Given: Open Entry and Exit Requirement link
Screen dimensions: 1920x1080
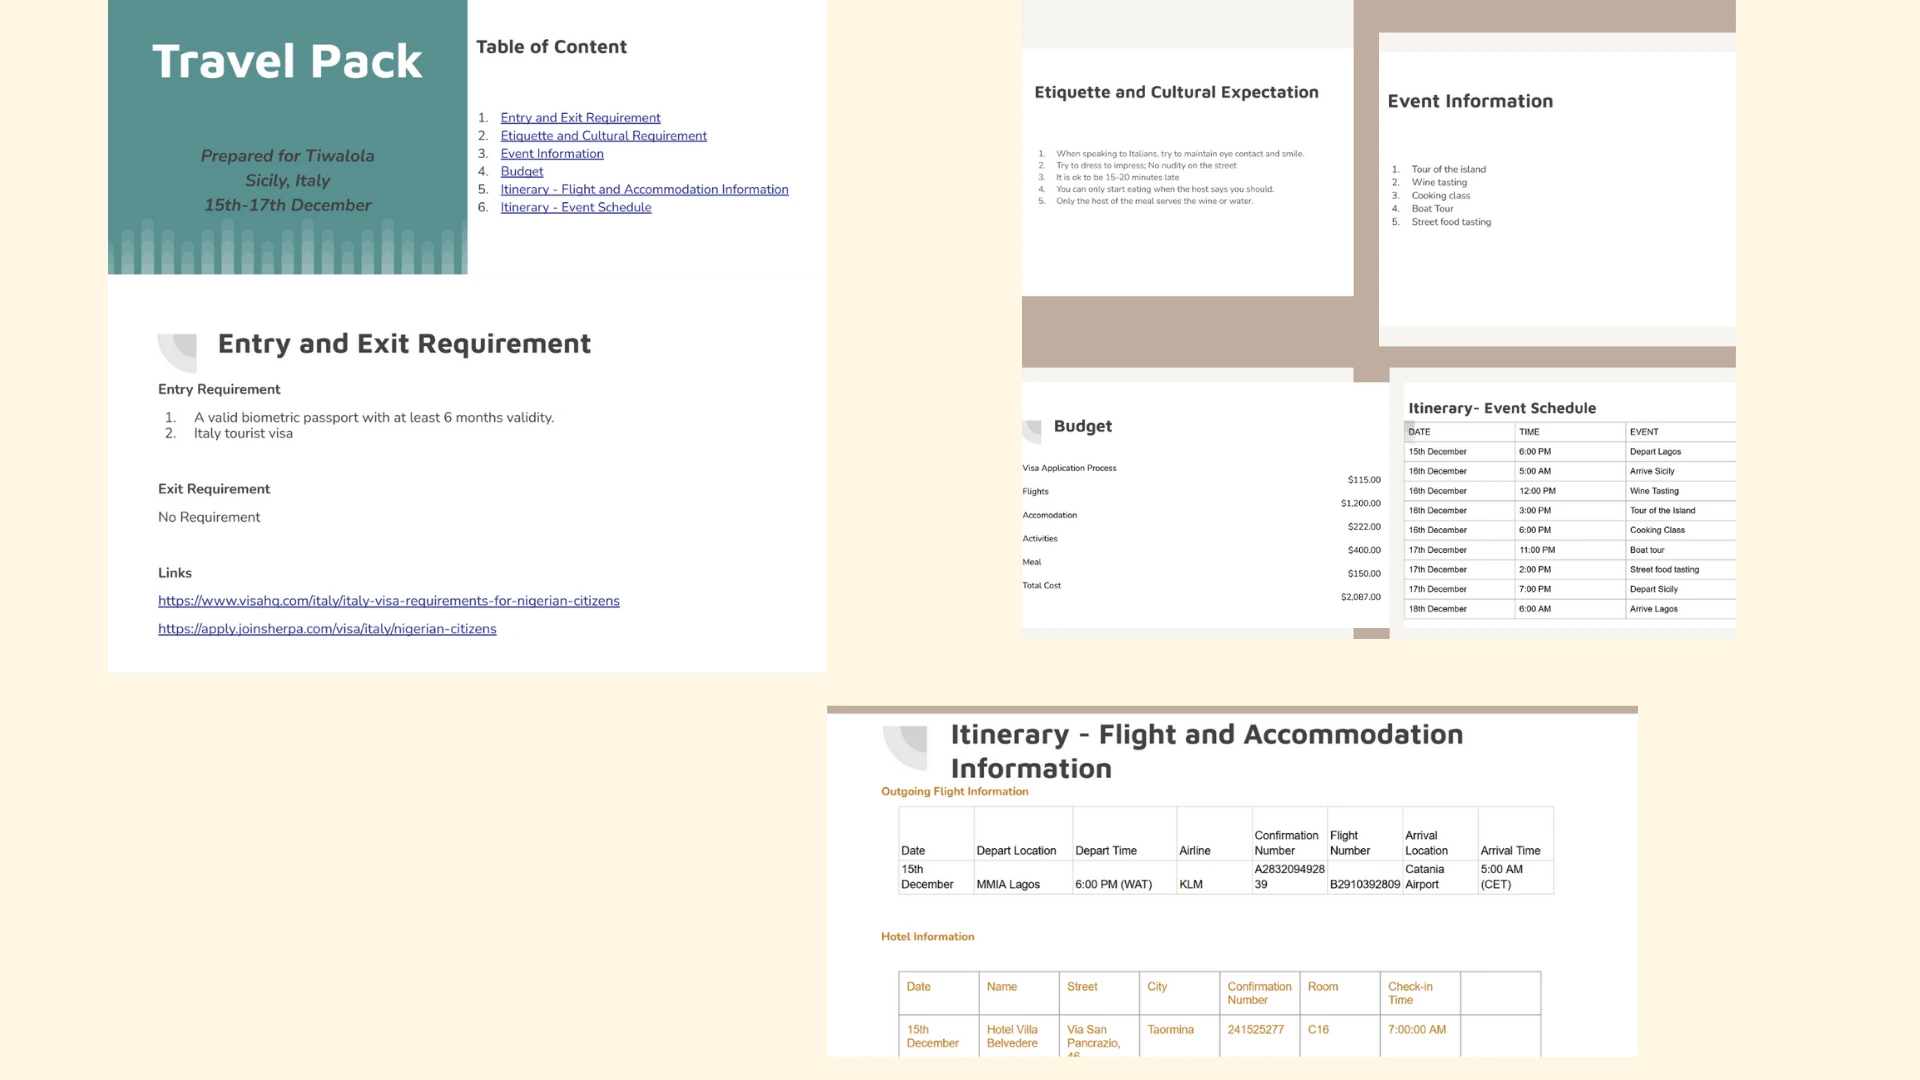Looking at the screenshot, I should click(580, 118).
